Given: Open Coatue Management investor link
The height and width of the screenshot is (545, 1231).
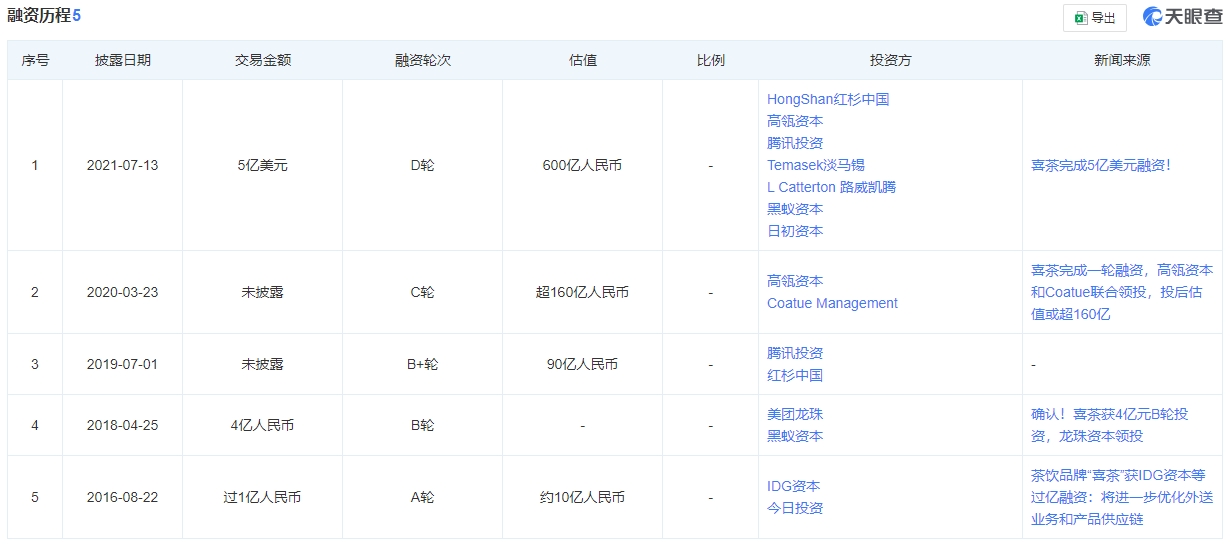Looking at the screenshot, I should pyautogui.click(x=832, y=303).
